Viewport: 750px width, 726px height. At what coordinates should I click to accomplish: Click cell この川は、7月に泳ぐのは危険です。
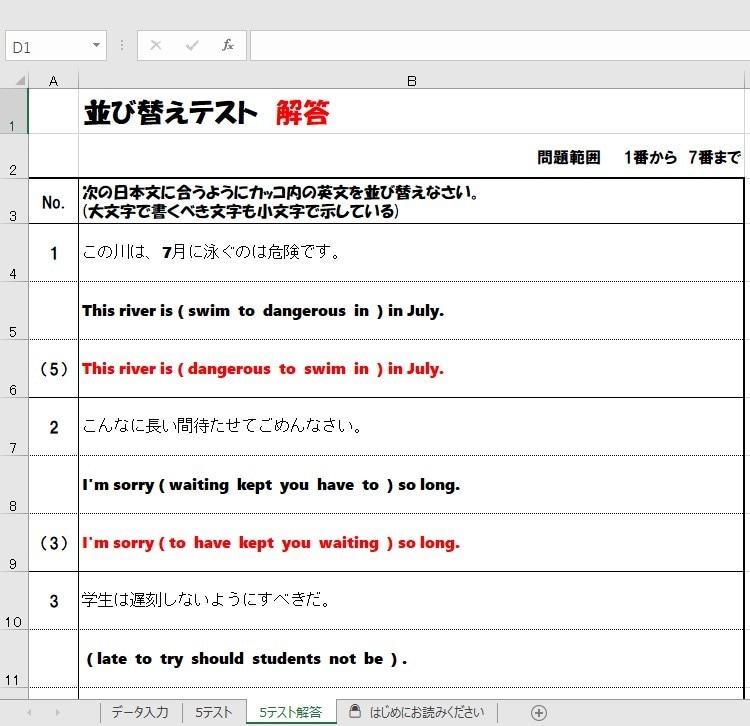(411, 253)
